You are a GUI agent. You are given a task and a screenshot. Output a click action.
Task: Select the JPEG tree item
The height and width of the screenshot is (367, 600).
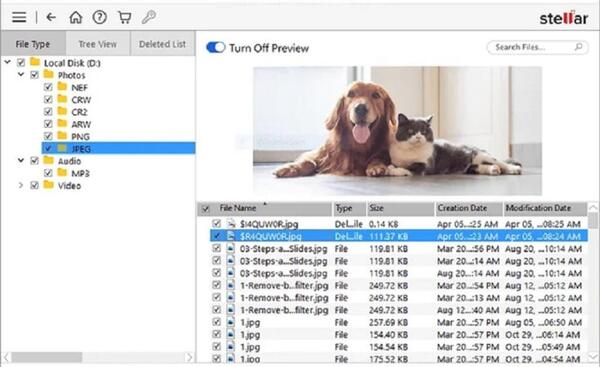[118, 148]
